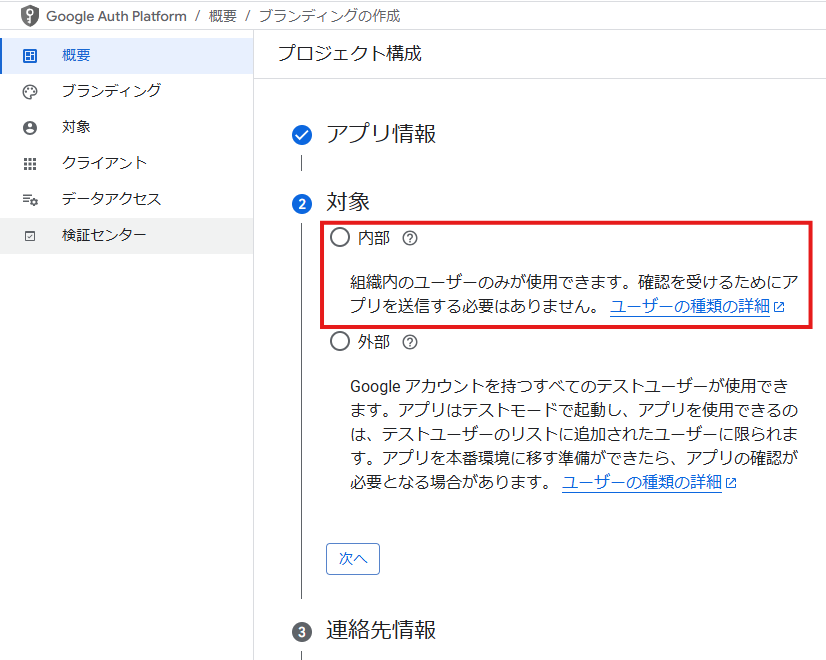
Task: Click the Google Auth Platform shield logo
Action: tap(30, 16)
